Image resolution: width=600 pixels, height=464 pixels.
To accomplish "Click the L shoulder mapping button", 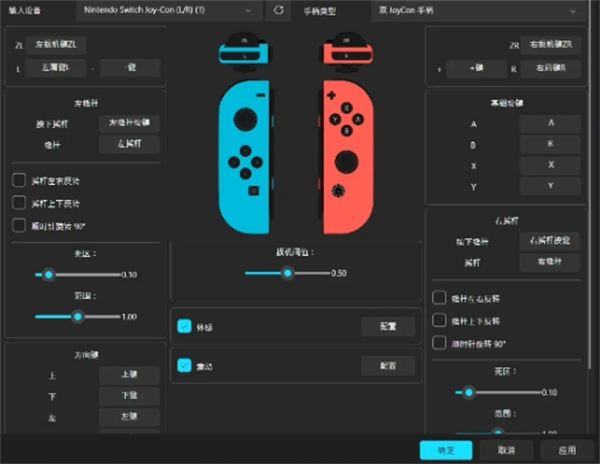I will click(56, 68).
